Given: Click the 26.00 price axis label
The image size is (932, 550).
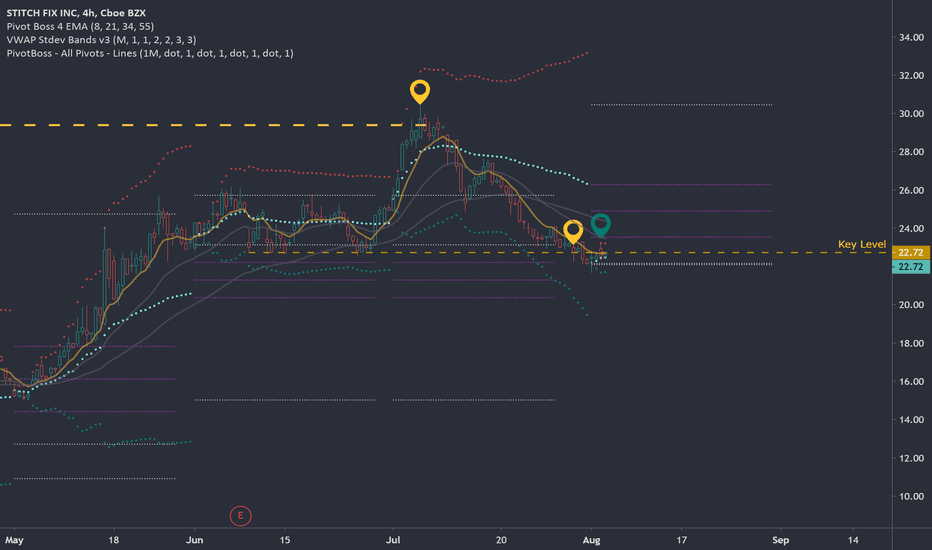Looking at the screenshot, I should pos(911,190).
